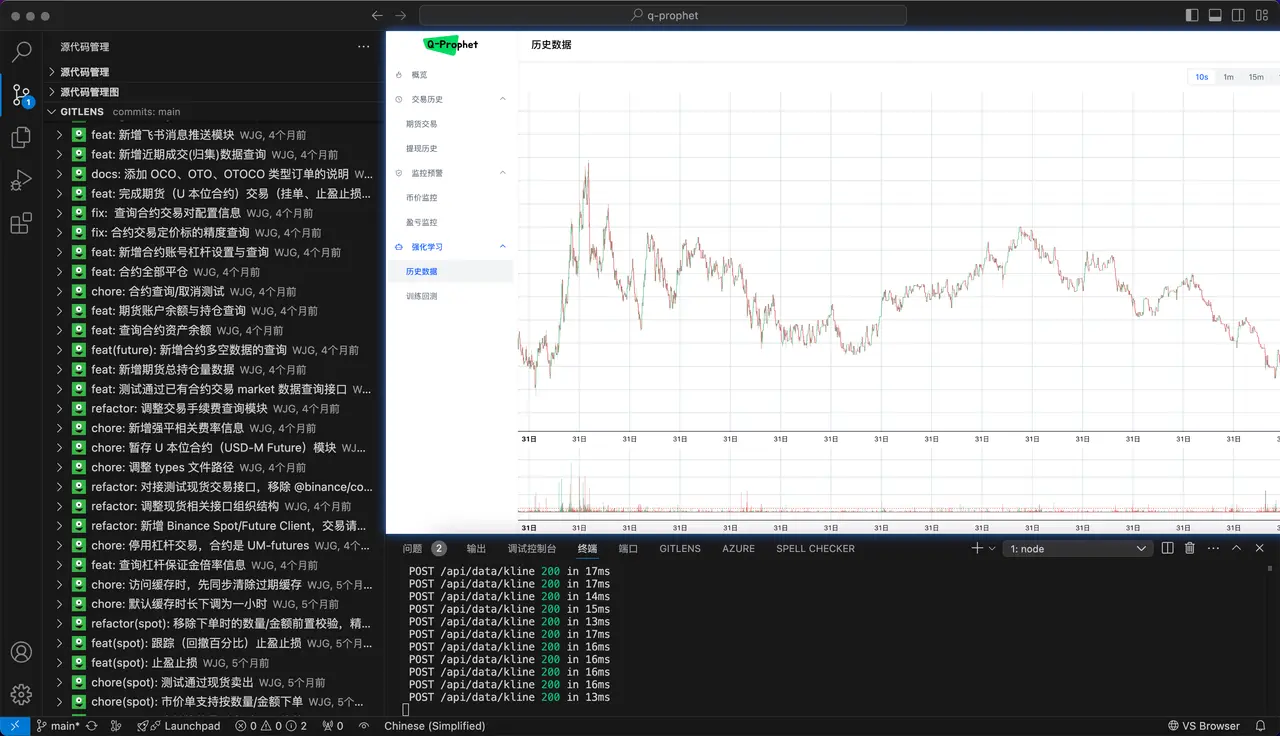Expand the 'feat: 合约全部平仓' commit
Screen dimensions: 1280x736
59,272
